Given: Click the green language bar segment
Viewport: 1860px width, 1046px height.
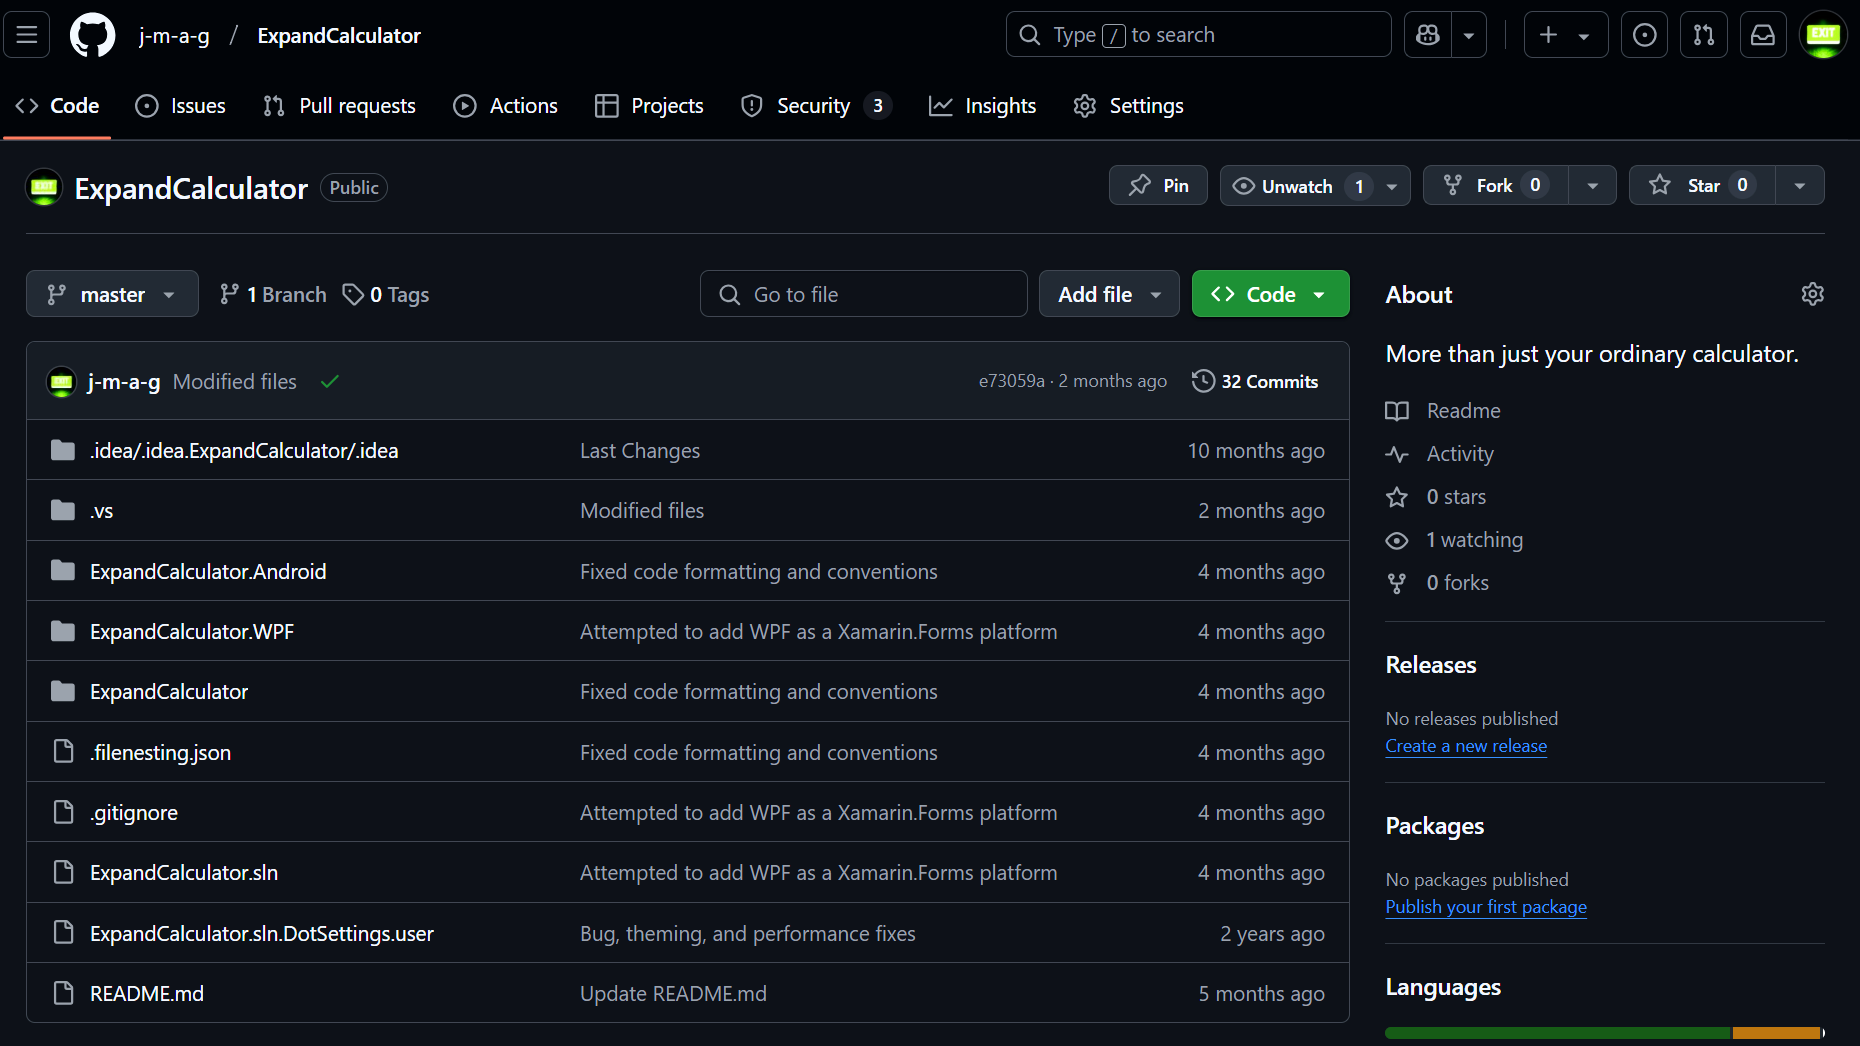Looking at the screenshot, I should tap(1557, 1033).
